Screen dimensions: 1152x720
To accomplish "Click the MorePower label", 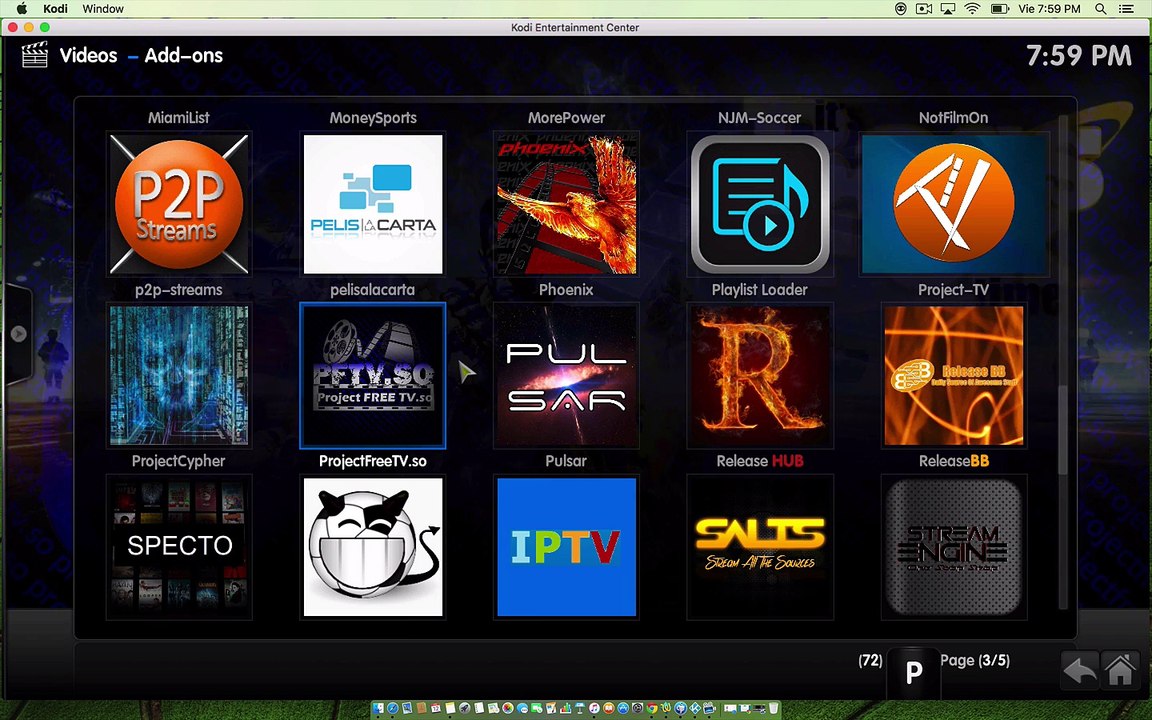I will tap(566, 118).
